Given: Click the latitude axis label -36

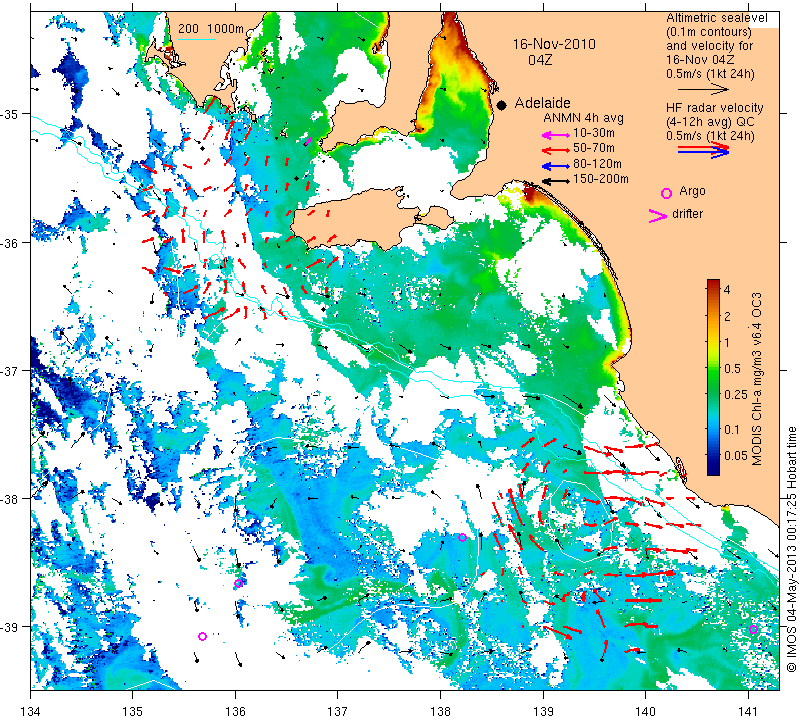Looking at the screenshot, I should point(10,242).
